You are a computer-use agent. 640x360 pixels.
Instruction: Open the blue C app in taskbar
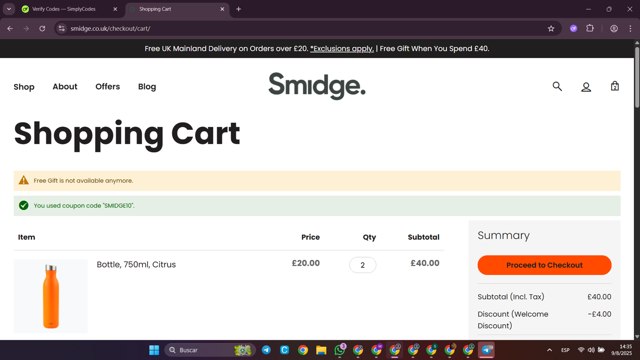tap(284, 350)
